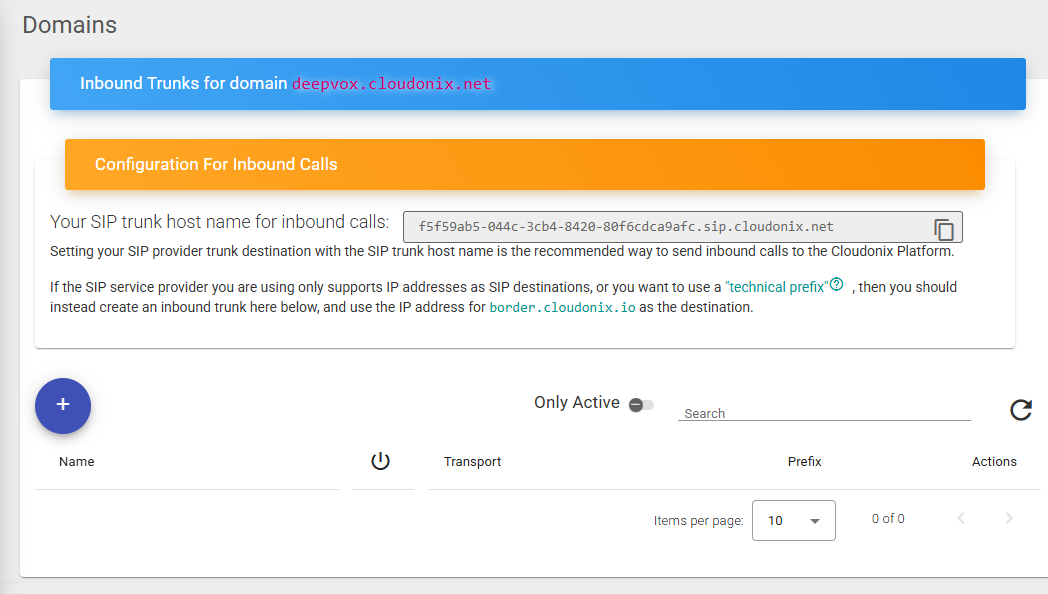Click the power icon column header
Viewport: 1048px width, 594px height.
click(x=380, y=461)
